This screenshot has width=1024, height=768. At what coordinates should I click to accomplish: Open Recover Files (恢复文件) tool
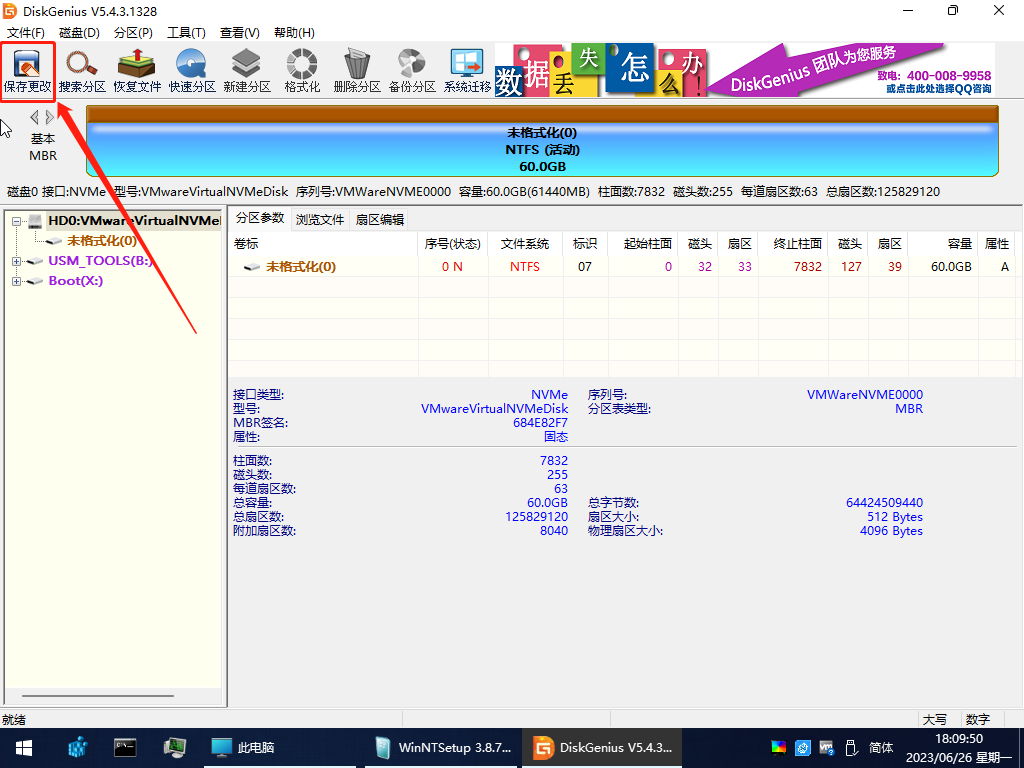point(137,71)
